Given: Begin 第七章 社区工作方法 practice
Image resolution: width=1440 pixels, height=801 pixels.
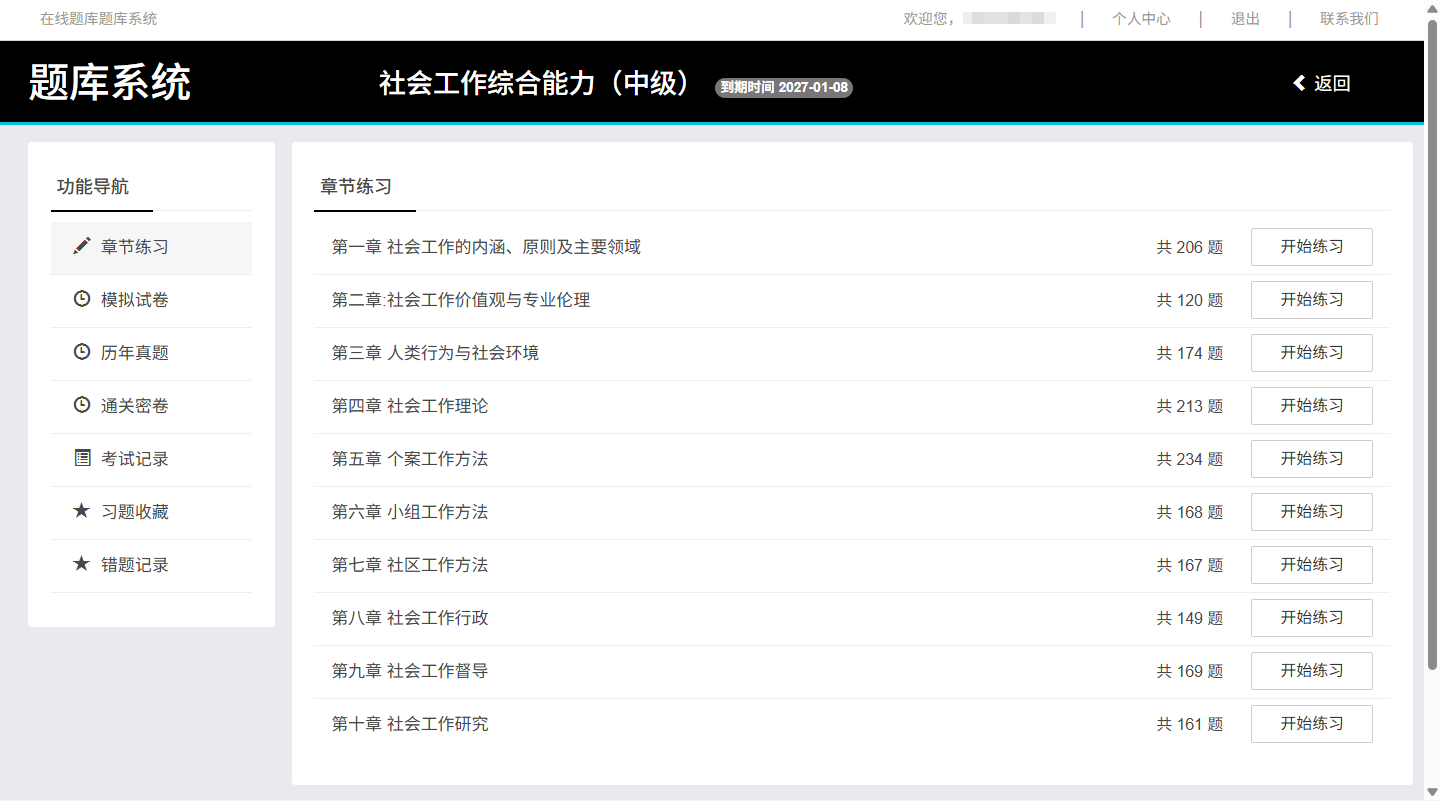Looking at the screenshot, I should 1311,565.
